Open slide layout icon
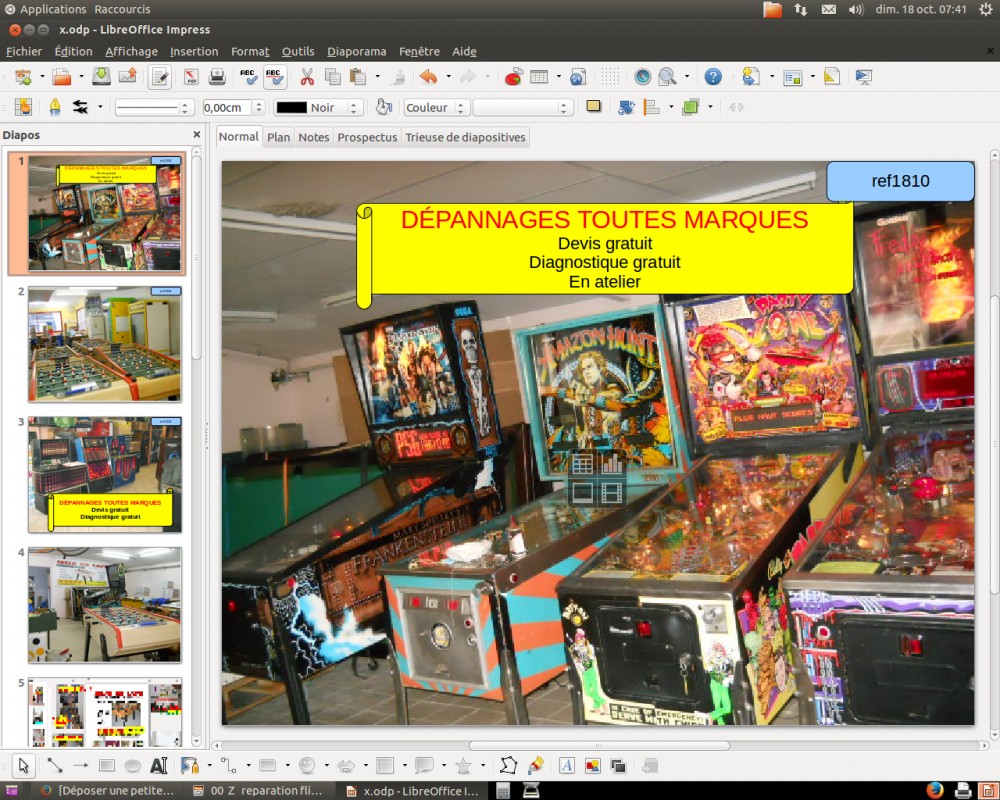Screen dimensions: 1000x800 coord(793,77)
